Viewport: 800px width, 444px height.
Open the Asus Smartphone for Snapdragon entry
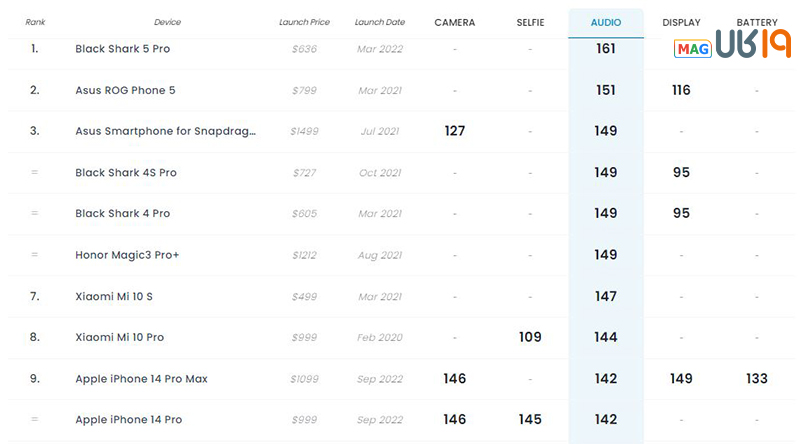[165, 131]
